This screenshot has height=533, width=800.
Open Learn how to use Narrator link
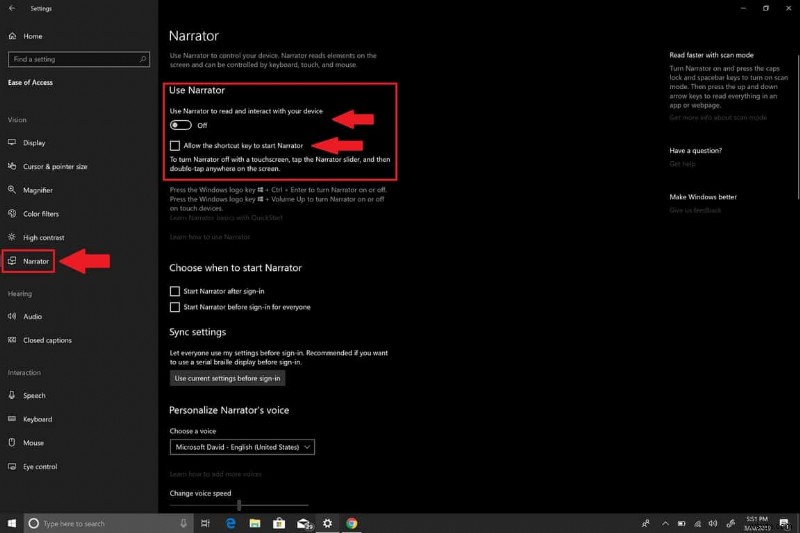coord(210,237)
